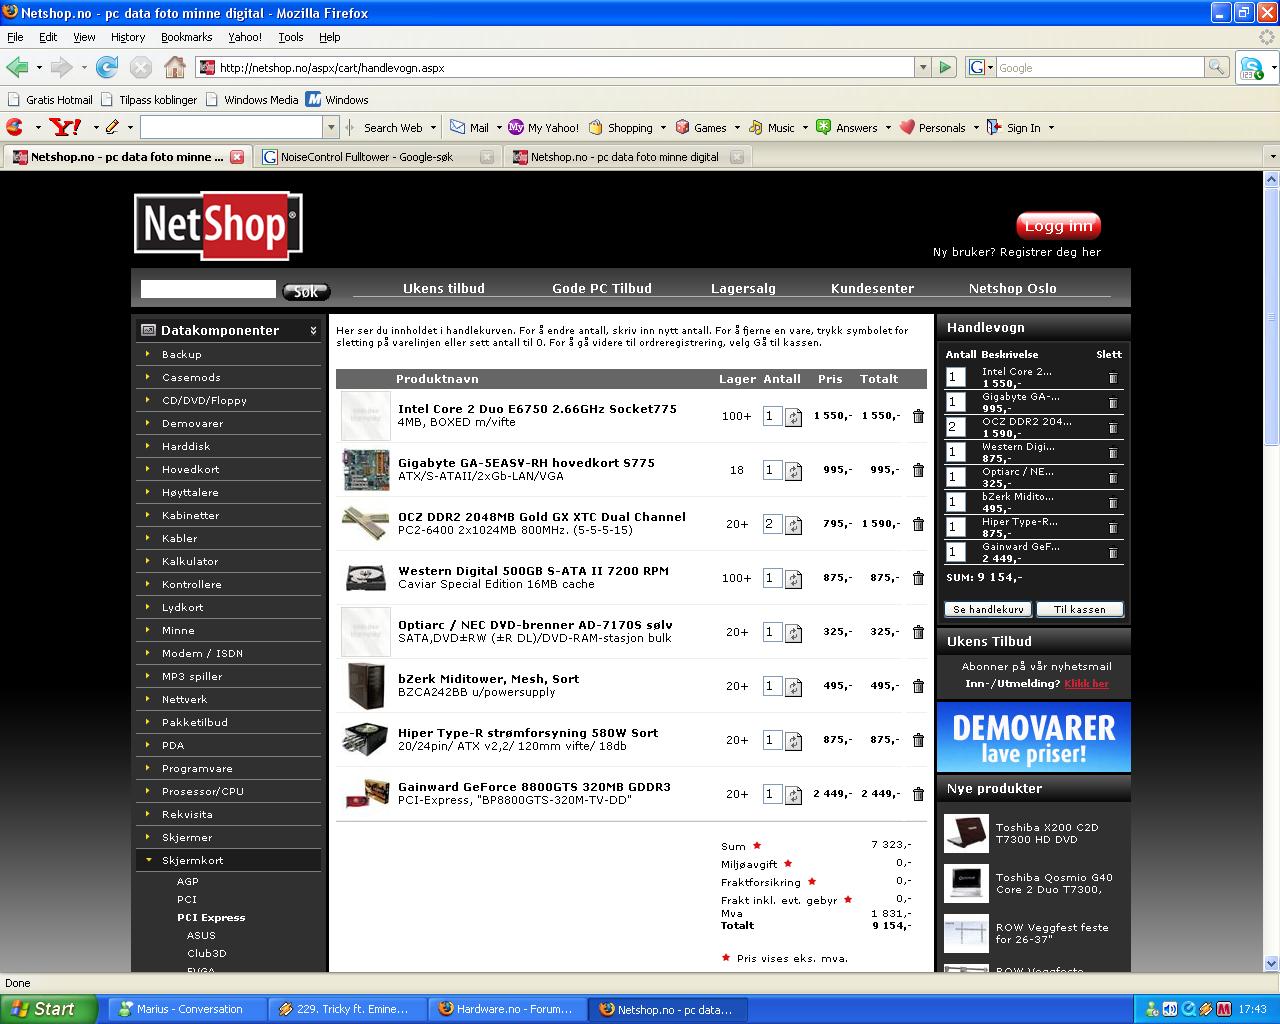Trash the Western Digital 500GB row
The image size is (1280, 1024).
point(918,578)
